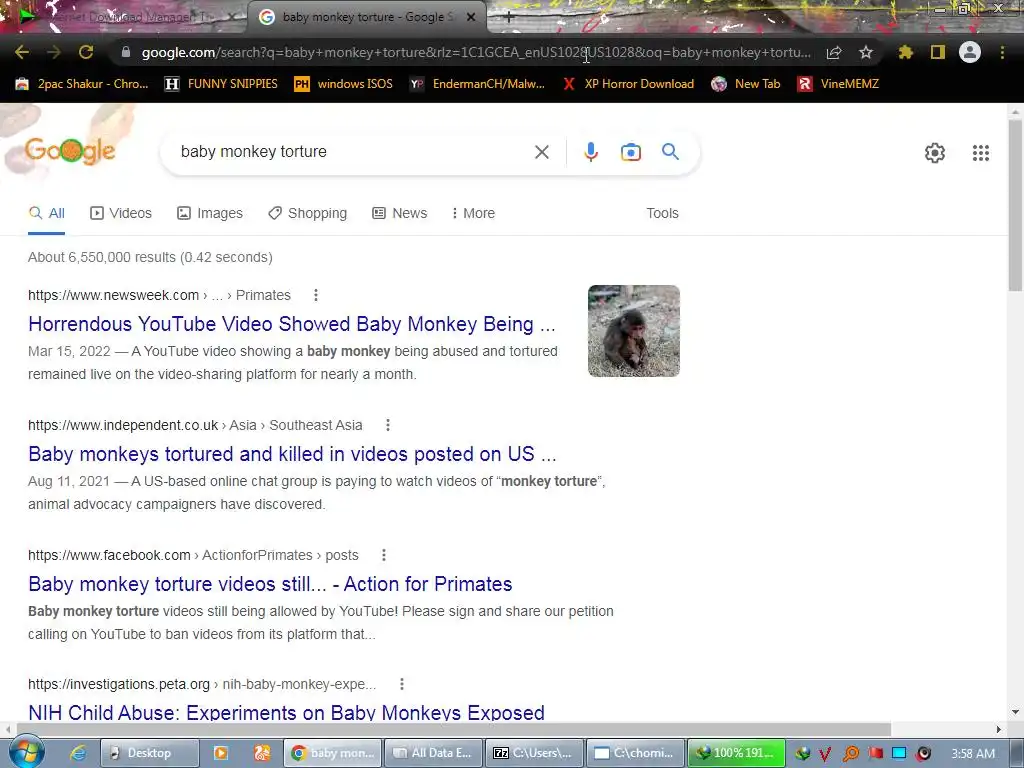1024x768 pixels.
Task: Switch to the News results tab
Action: tap(400, 214)
